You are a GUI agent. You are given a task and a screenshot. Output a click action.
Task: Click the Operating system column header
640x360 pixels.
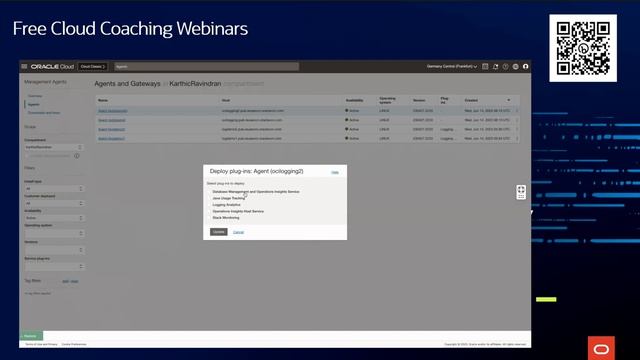(x=388, y=100)
